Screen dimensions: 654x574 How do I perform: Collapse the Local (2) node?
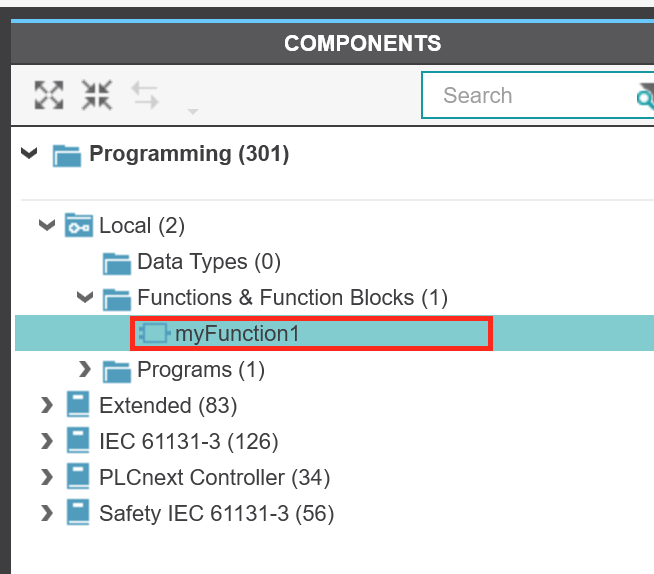coord(47,225)
